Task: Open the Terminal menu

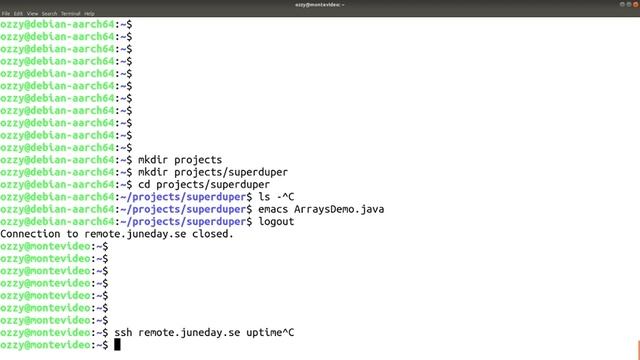Action: point(71,13)
